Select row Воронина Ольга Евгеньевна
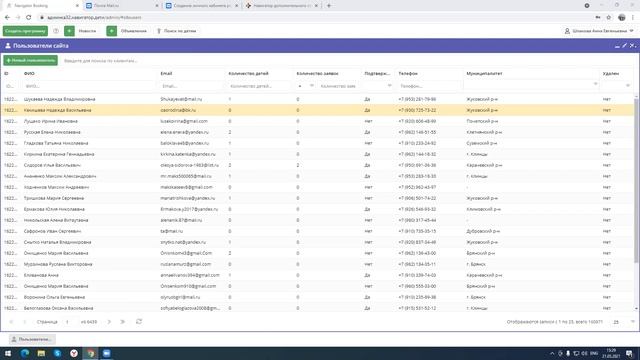Viewport: 640px width, 360px height. click(x=318, y=298)
